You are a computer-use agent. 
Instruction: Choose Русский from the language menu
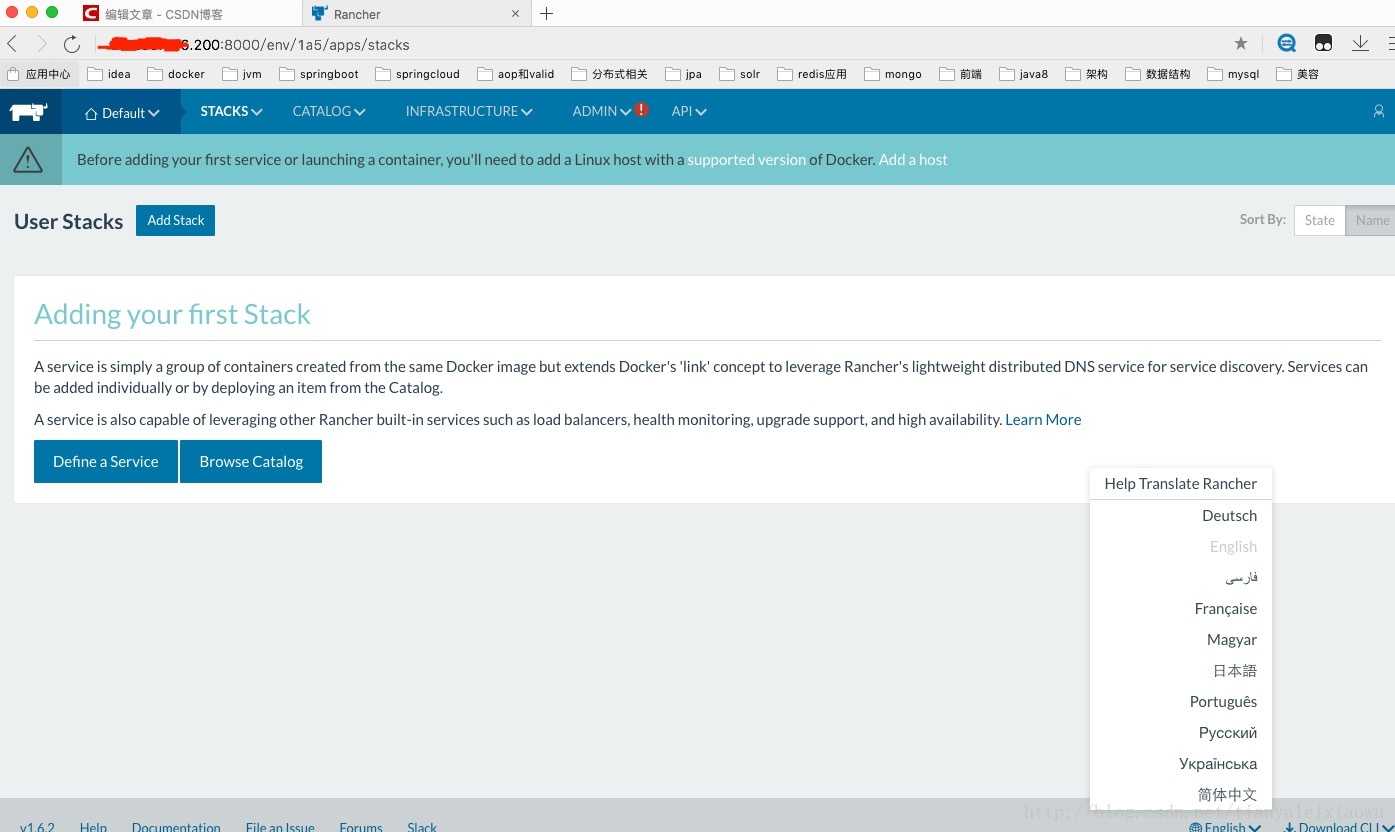[1181, 732]
